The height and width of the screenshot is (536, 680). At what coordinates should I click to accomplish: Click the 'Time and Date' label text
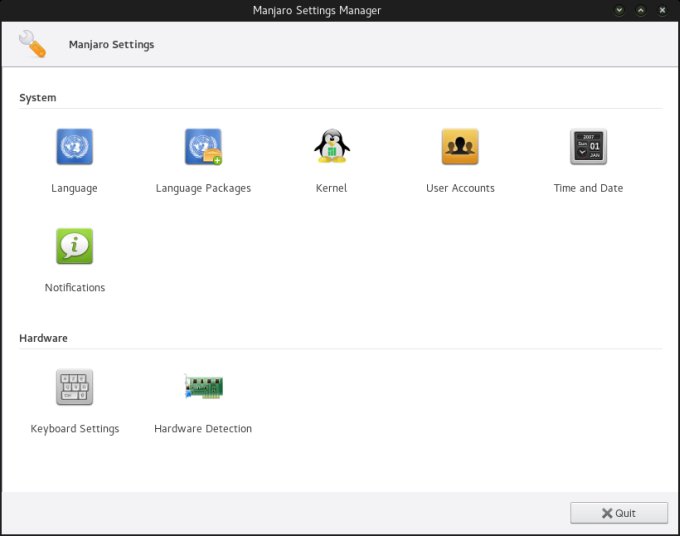[x=588, y=188]
